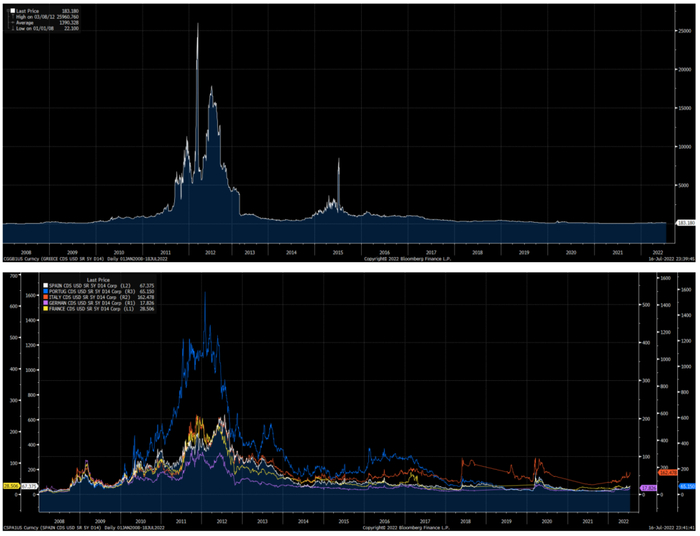This screenshot has width=700, height=536.
Task: Click the 25000 tick on Greece price axis
Action: pos(685,31)
